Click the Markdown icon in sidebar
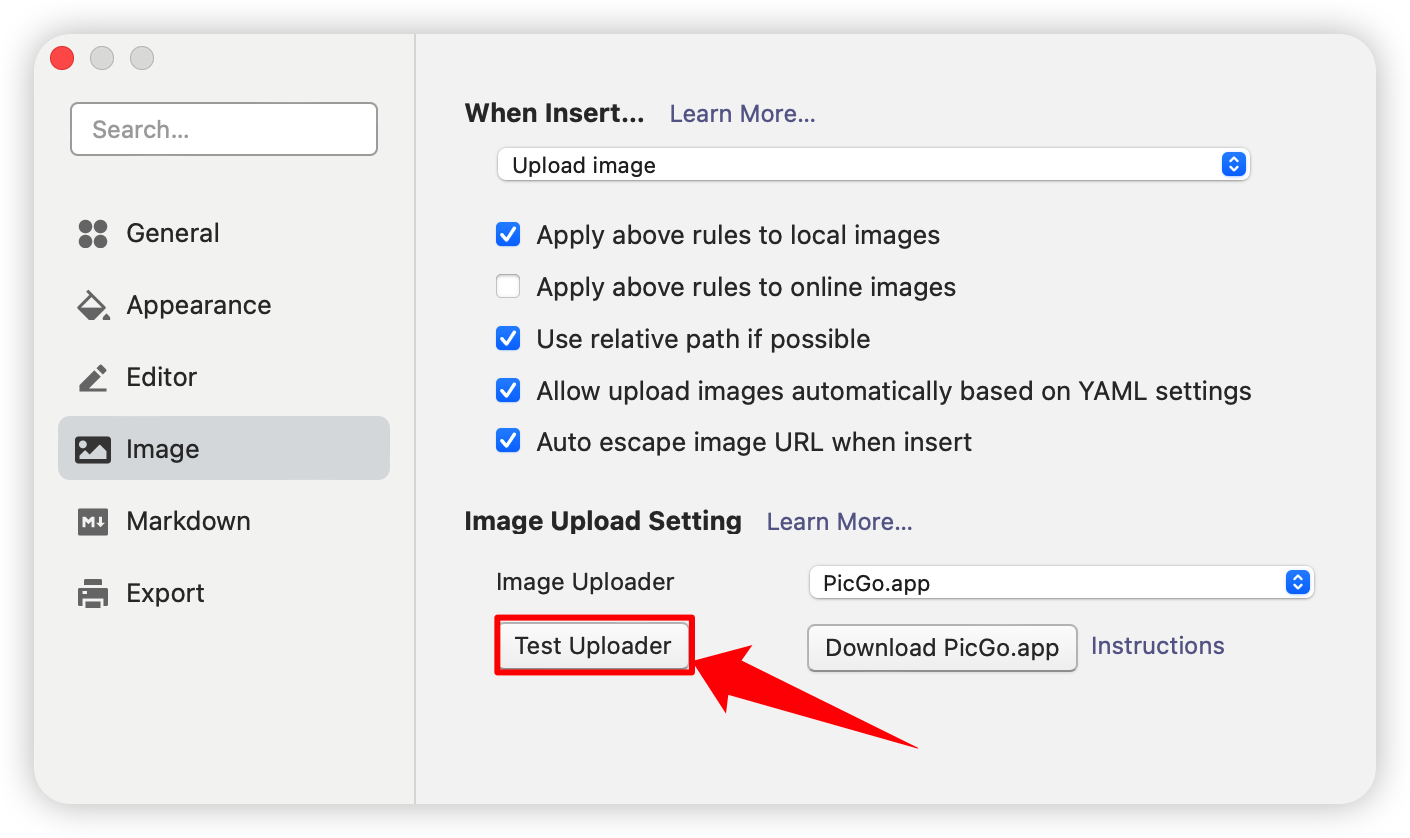Image resolution: width=1410 pixels, height=838 pixels. tap(93, 522)
